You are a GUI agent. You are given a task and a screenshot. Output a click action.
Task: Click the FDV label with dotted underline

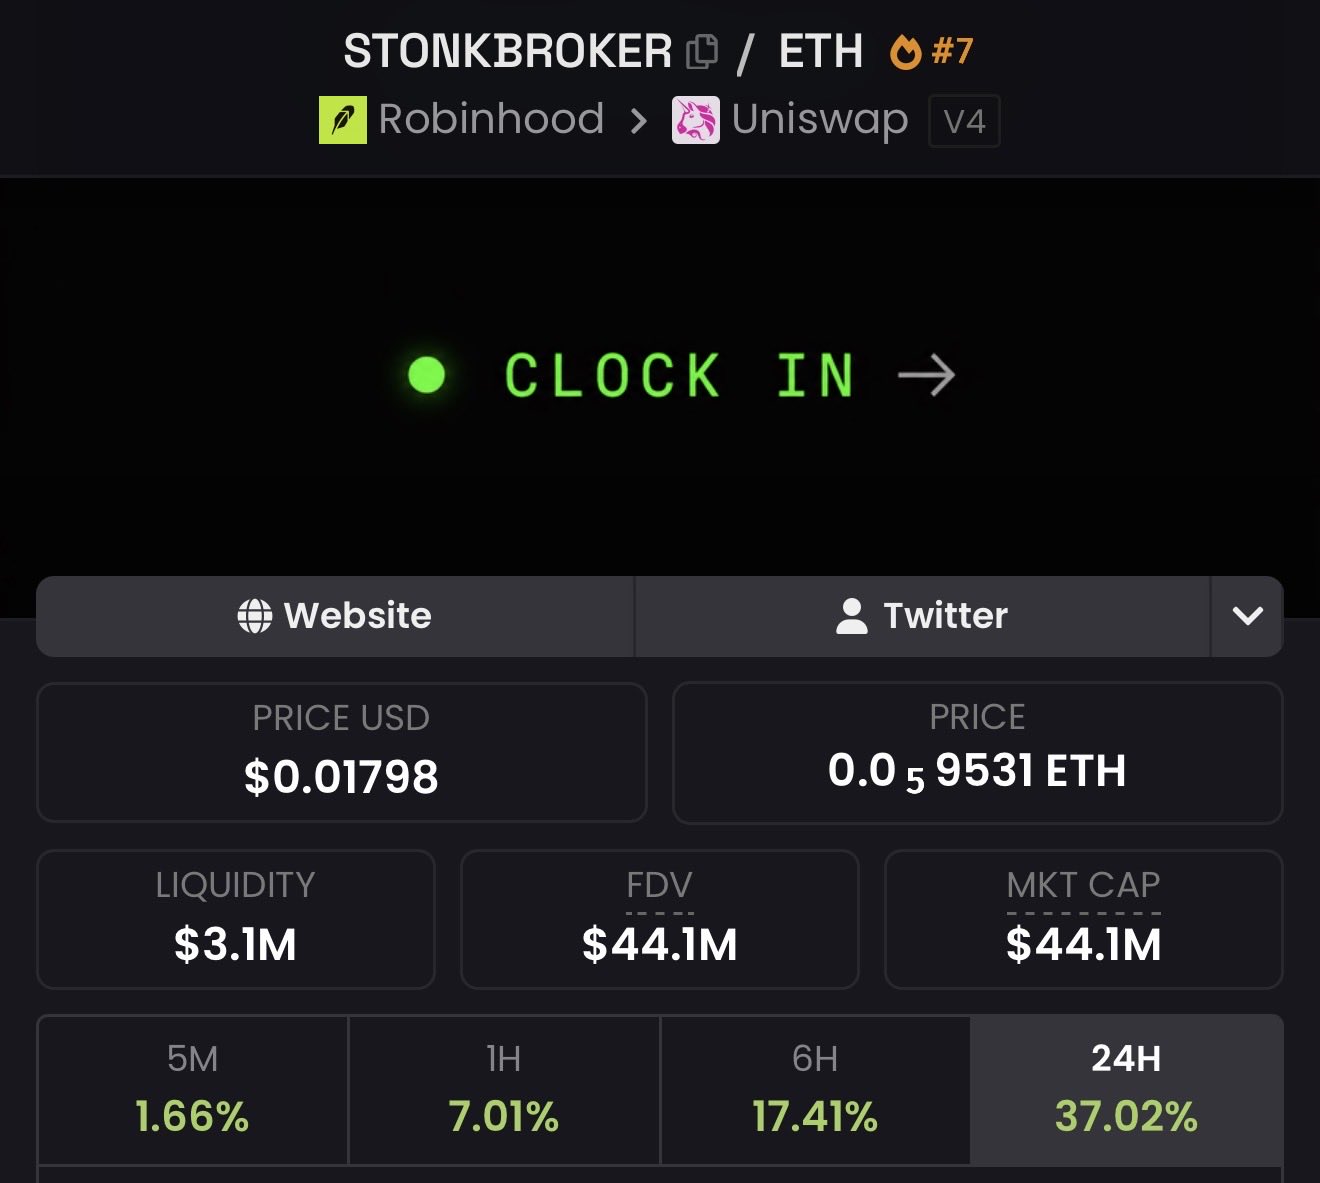coord(659,886)
